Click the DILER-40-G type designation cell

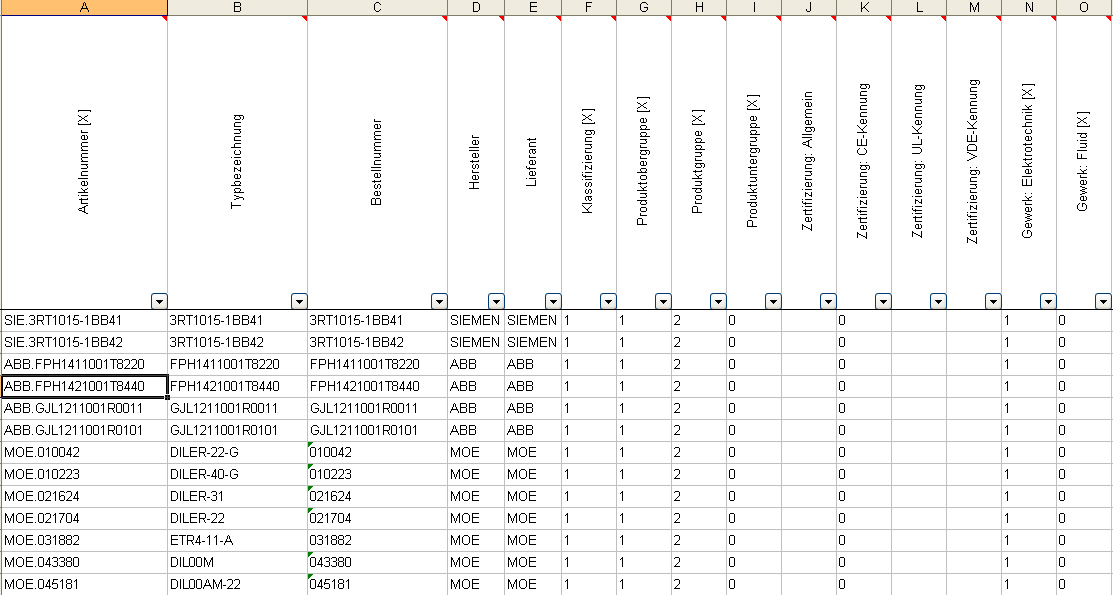[x=237, y=475]
